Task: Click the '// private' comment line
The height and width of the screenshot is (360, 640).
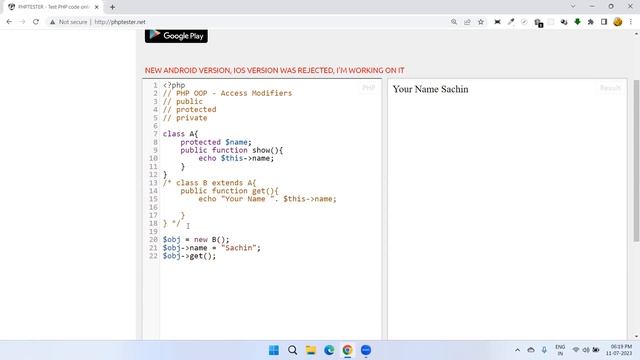Action: click(x=185, y=118)
